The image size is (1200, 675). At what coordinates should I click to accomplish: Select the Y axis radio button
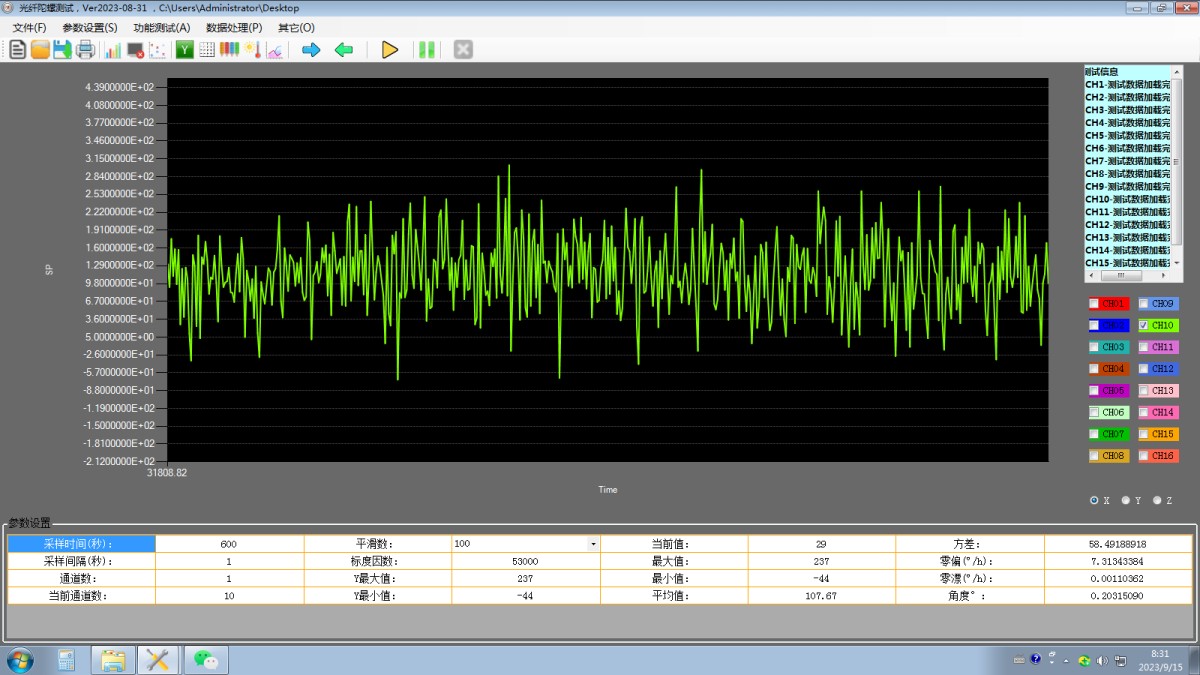(x=1126, y=500)
